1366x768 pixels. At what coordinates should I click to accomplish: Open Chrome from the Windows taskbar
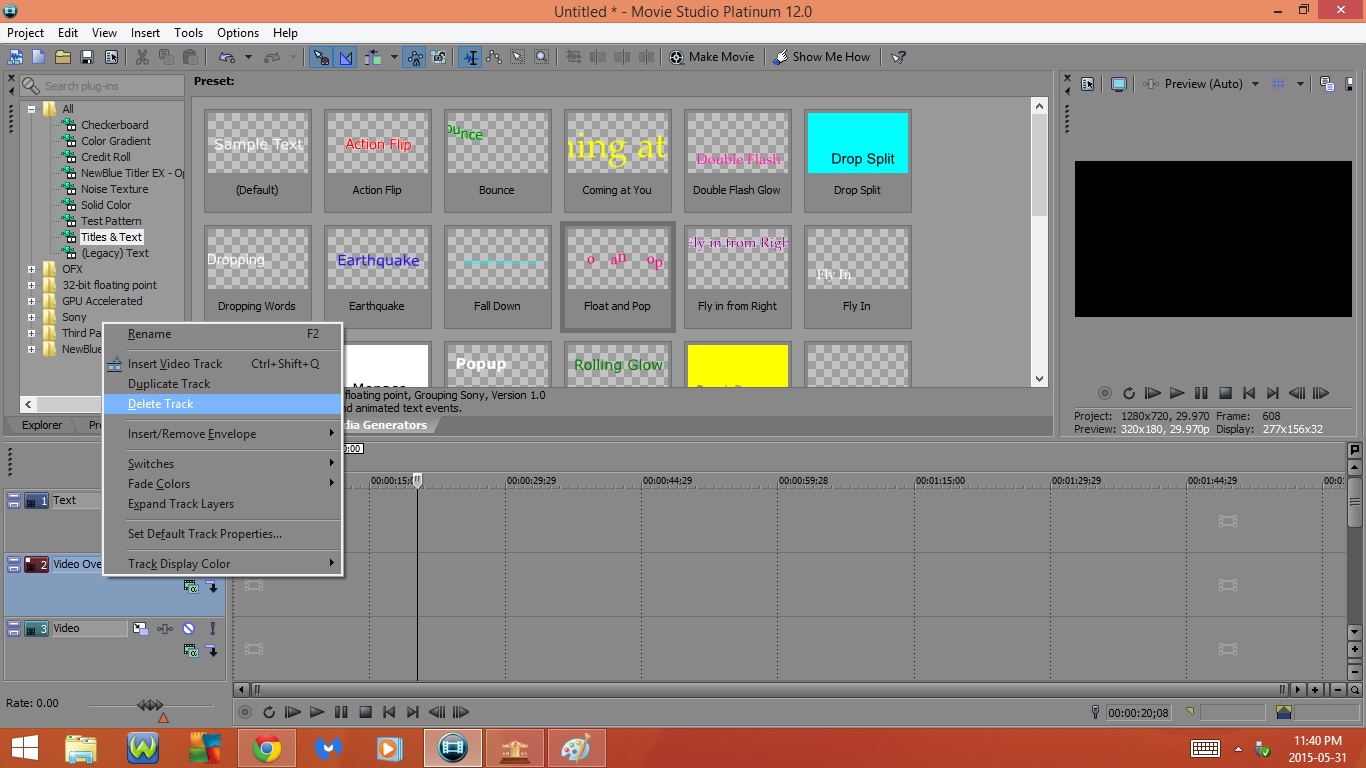(x=266, y=748)
